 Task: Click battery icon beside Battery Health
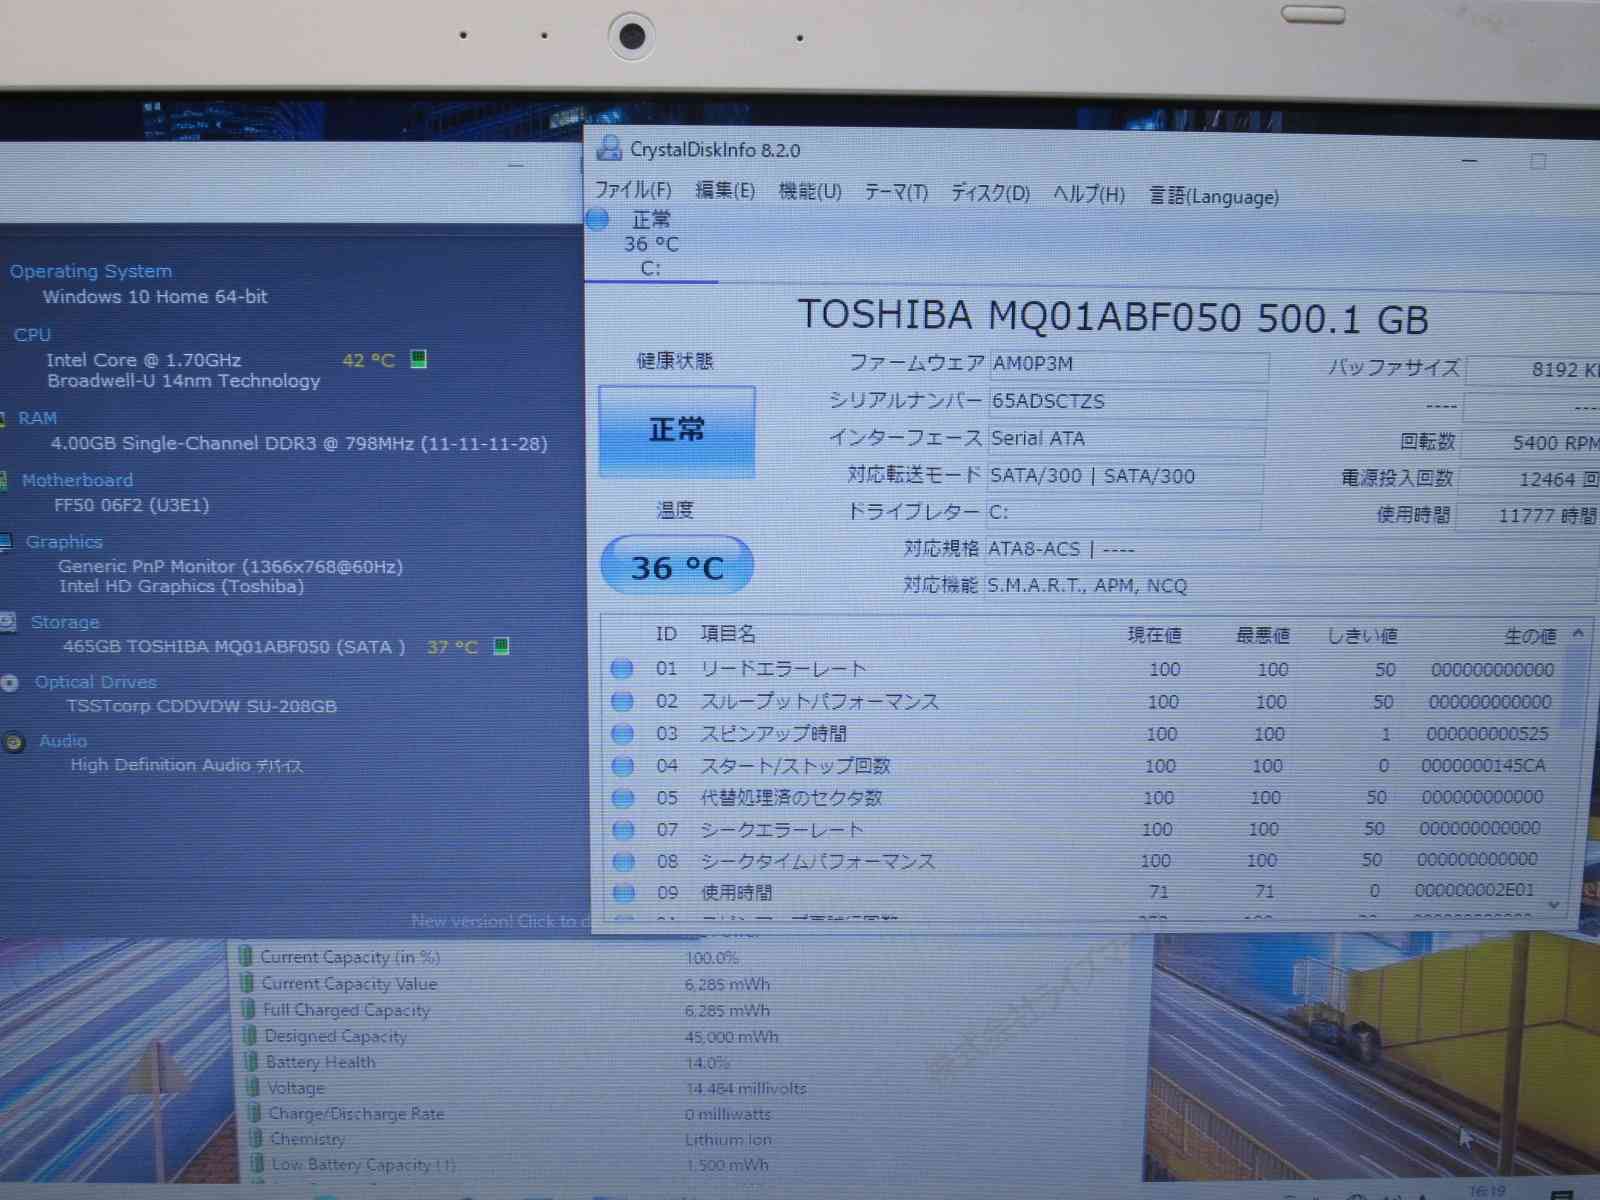(249, 1062)
